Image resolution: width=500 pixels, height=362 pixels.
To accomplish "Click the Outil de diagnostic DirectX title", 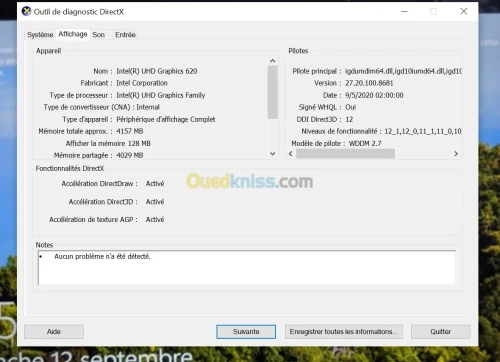I will point(79,12).
